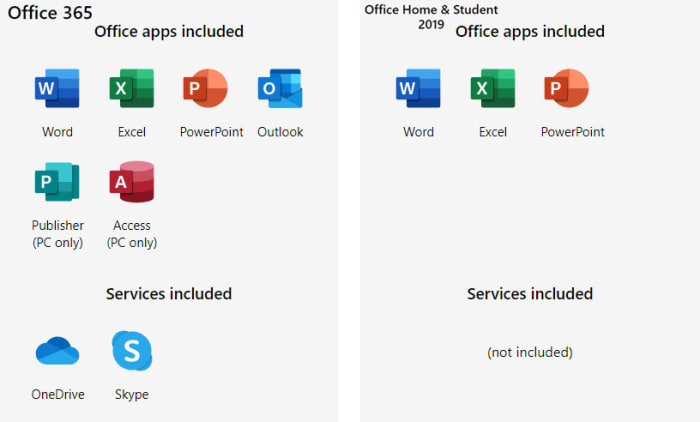The height and width of the screenshot is (422, 700).
Task: Select the Excel icon under Home & Student 2019
Action: click(492, 89)
